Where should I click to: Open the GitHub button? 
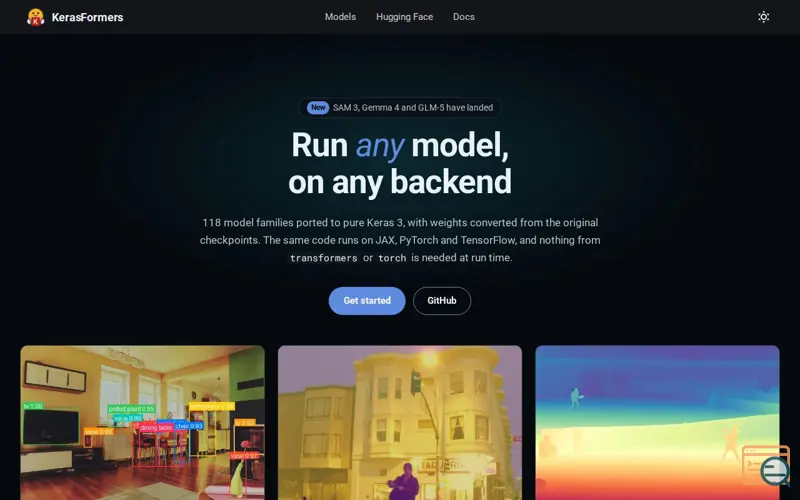coord(442,301)
